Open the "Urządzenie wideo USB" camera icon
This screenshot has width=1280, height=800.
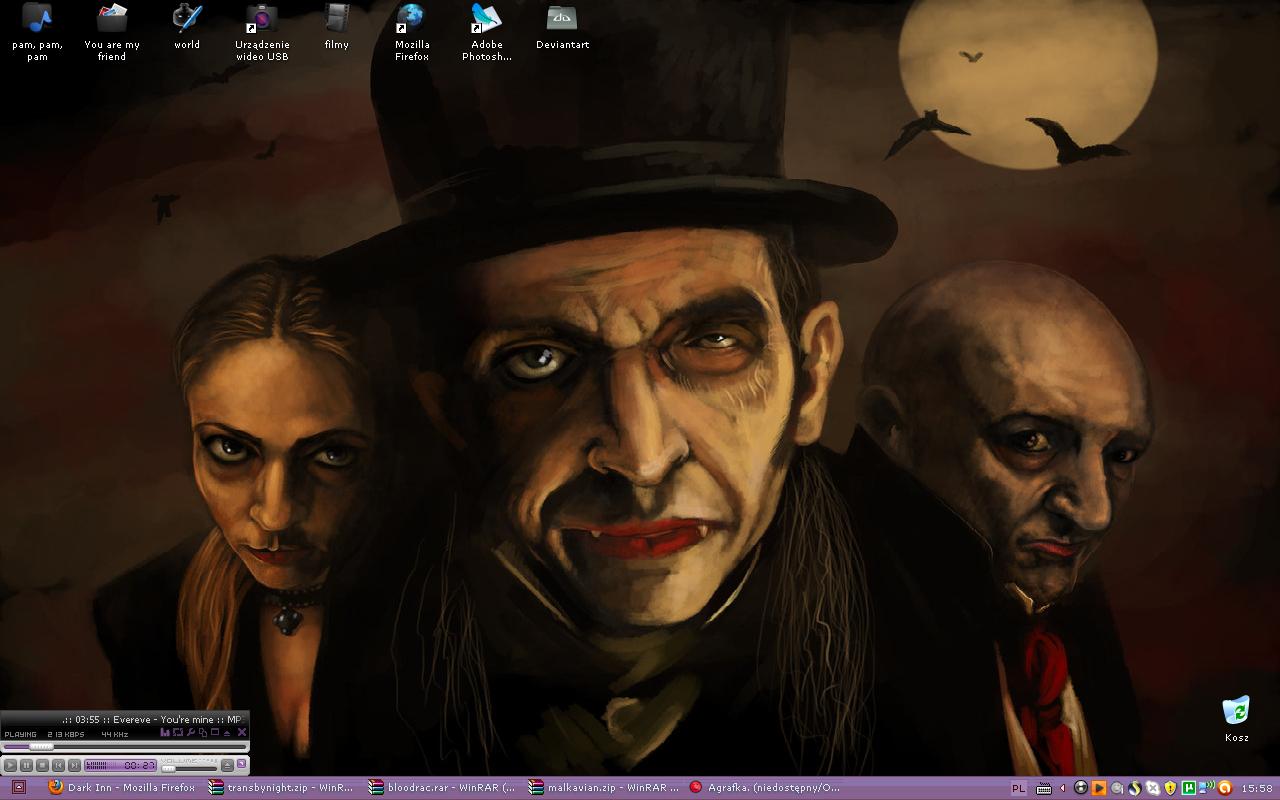point(262,32)
